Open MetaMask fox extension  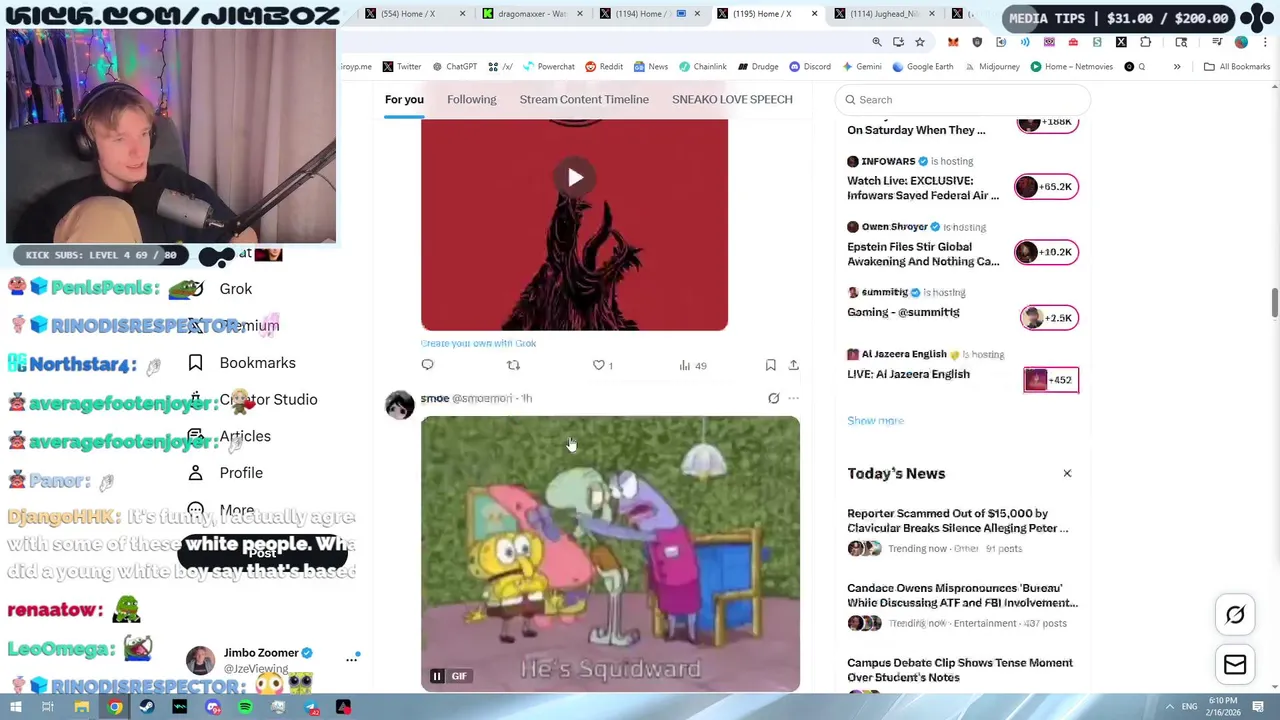(x=953, y=42)
